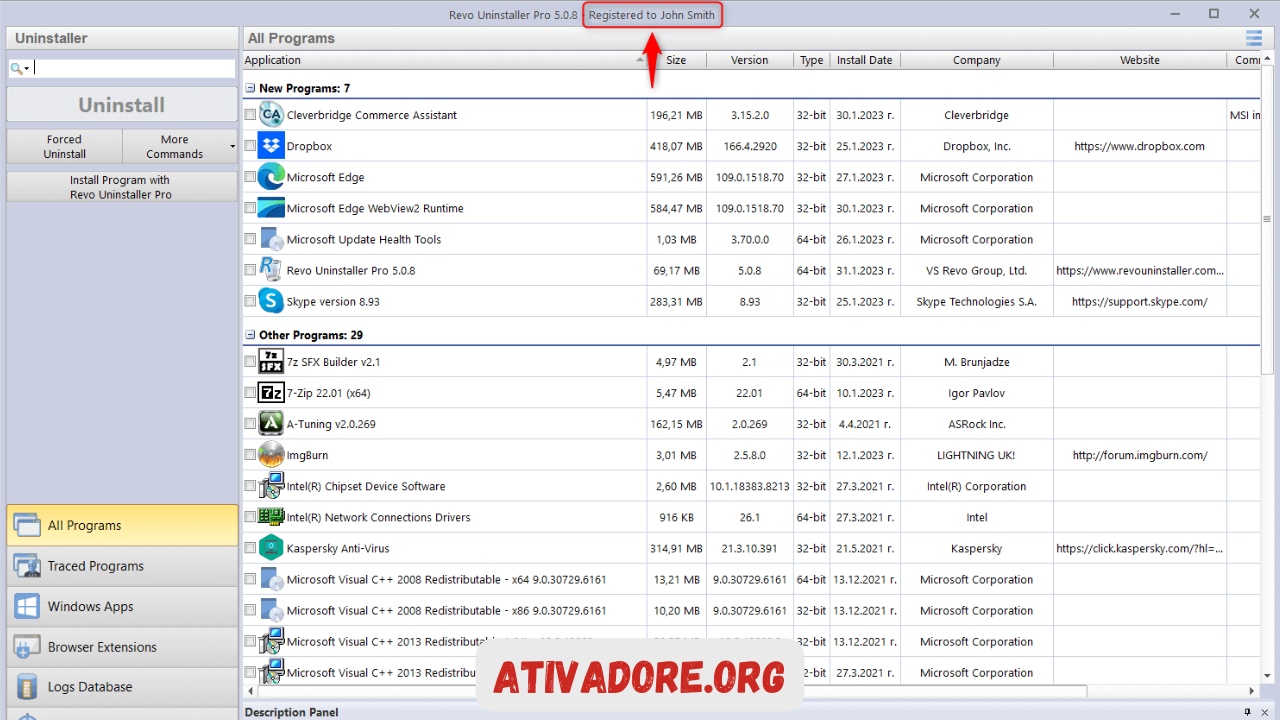Tick the Cleverbridge Commerce Assistant checkbox
Screen dimensions: 1280x720
[x=250, y=115]
